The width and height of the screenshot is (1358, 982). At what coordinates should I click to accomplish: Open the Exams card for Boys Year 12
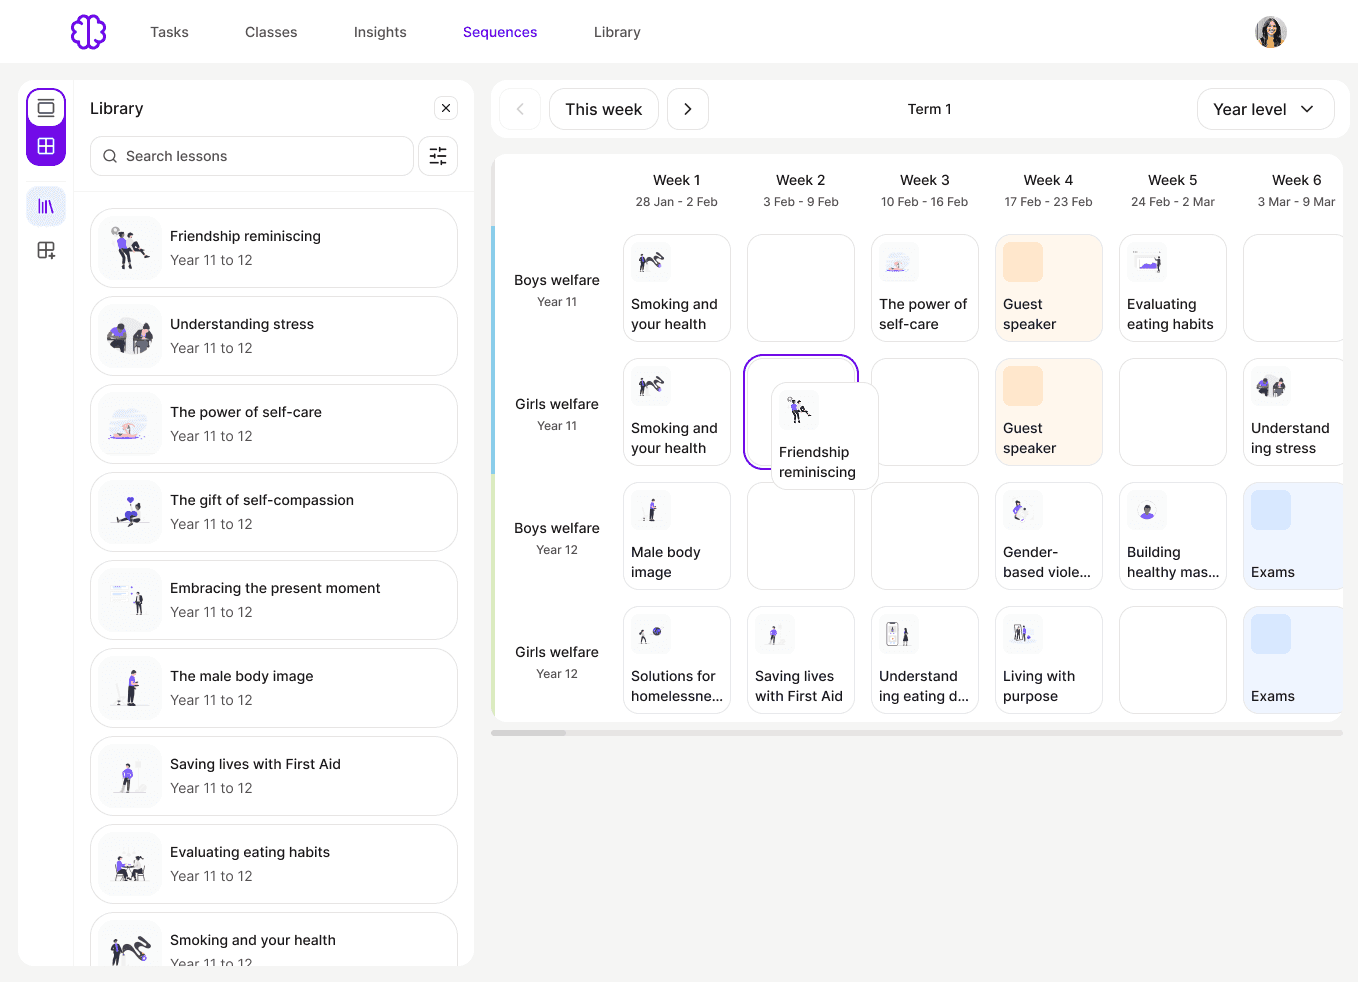point(1292,536)
